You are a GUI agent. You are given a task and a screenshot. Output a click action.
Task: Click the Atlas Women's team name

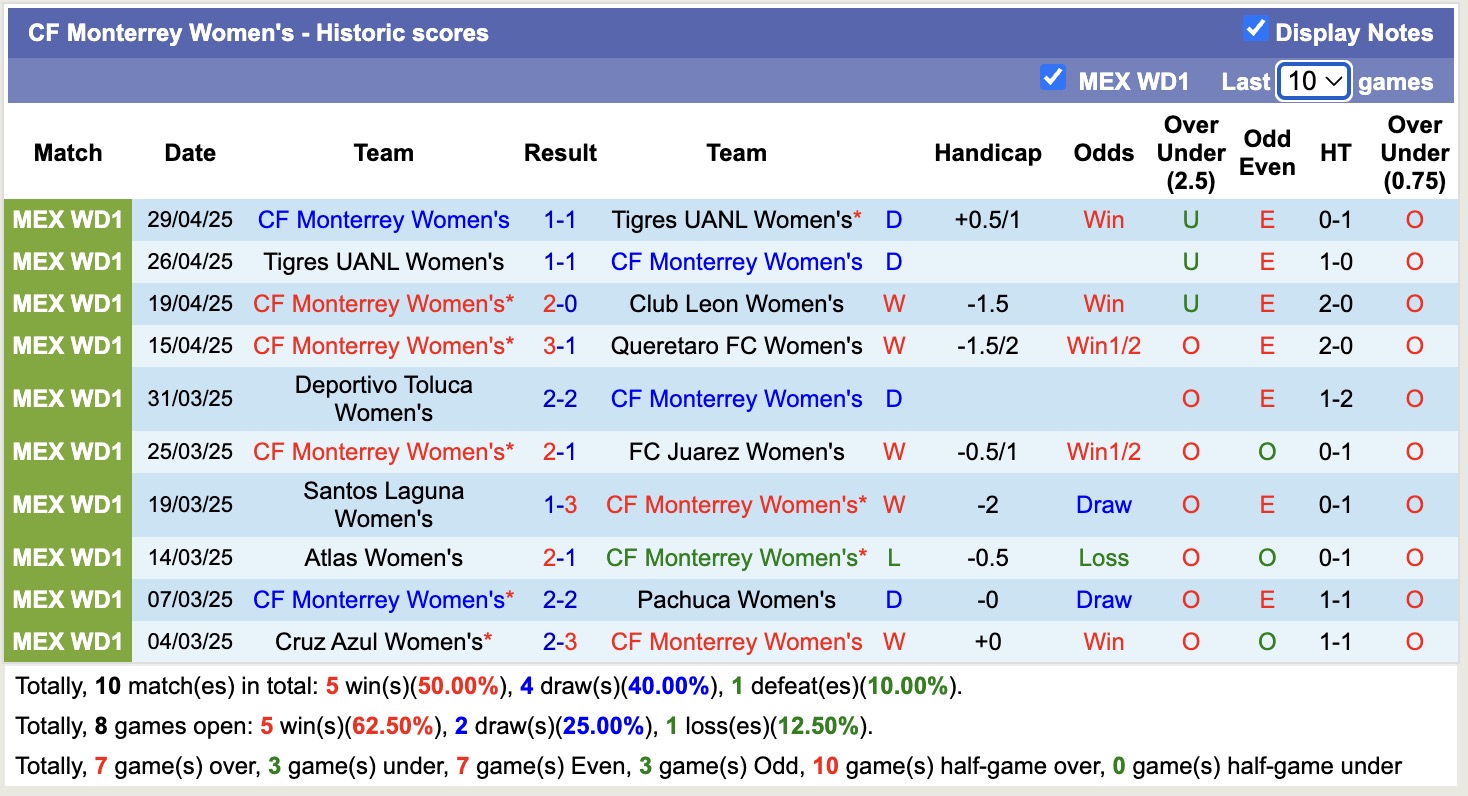click(383, 558)
